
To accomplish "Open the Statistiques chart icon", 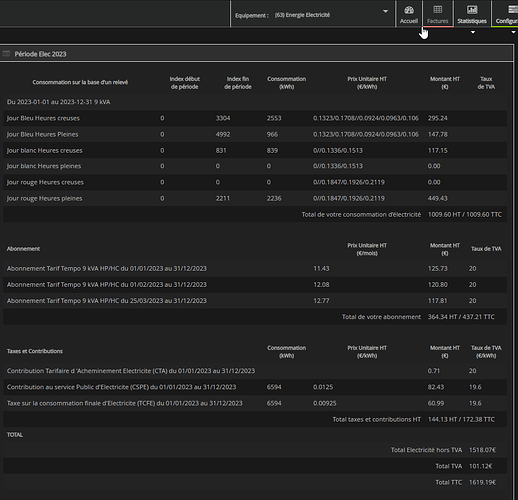I will point(472,10).
